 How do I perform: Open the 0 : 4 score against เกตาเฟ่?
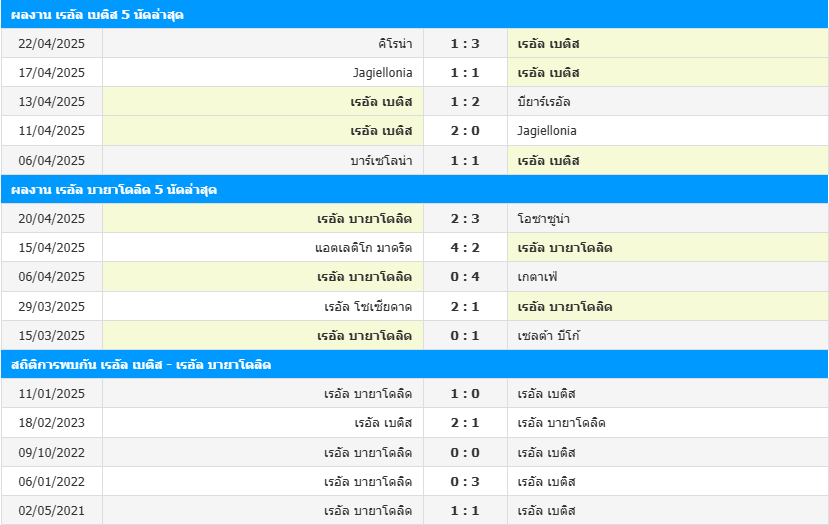pyautogui.click(x=465, y=277)
